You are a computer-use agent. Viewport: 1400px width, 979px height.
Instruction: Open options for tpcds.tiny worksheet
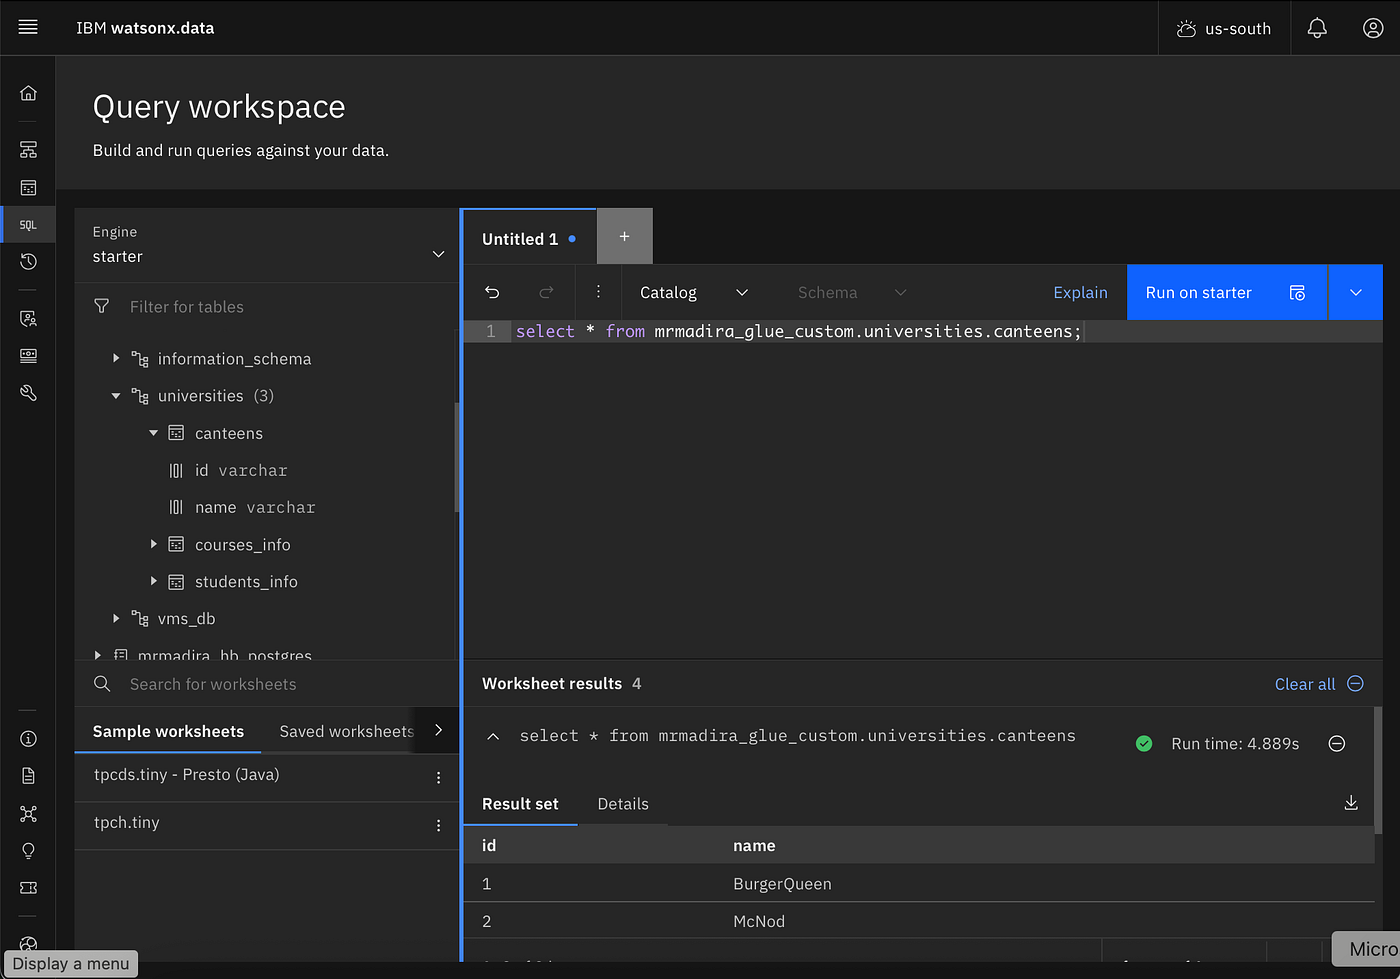click(438, 777)
